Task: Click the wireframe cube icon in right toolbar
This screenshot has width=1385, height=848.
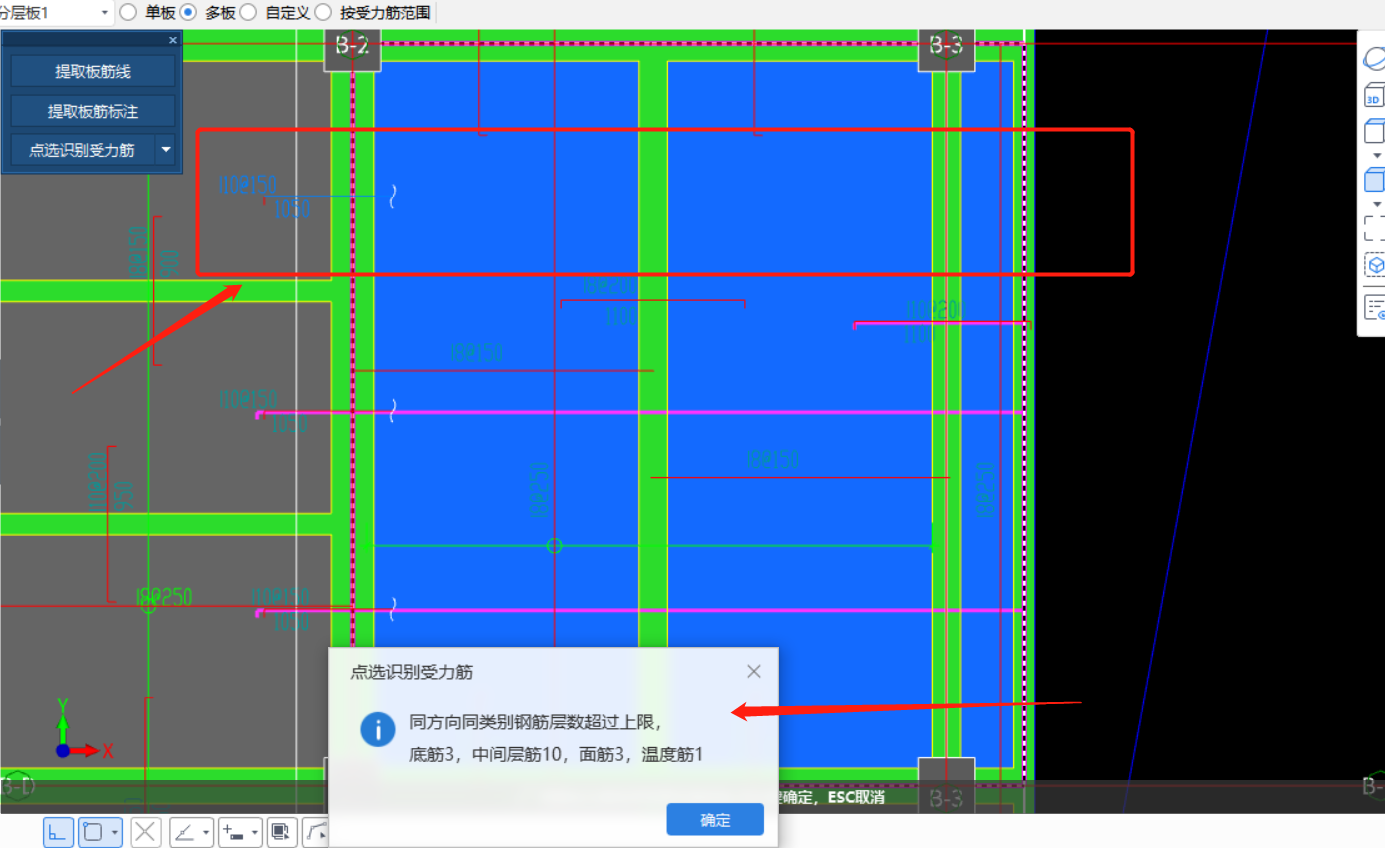Action: [x=1375, y=131]
